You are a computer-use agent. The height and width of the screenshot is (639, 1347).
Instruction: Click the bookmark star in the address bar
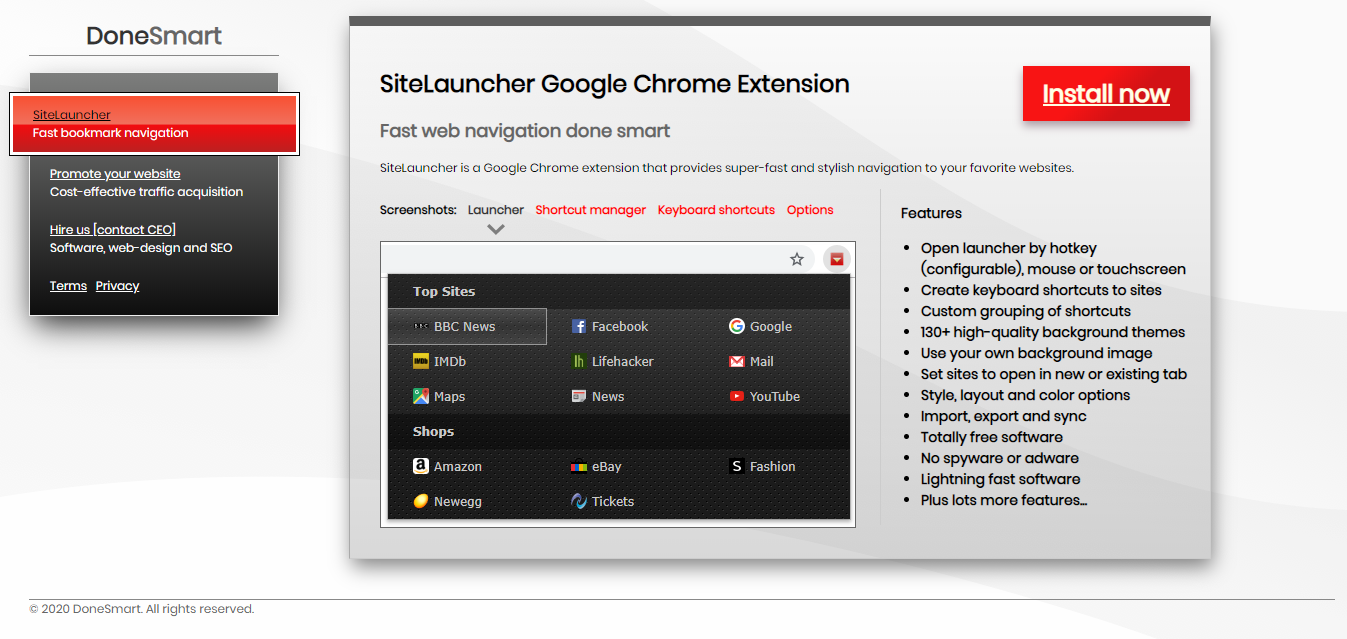pyautogui.click(x=797, y=258)
